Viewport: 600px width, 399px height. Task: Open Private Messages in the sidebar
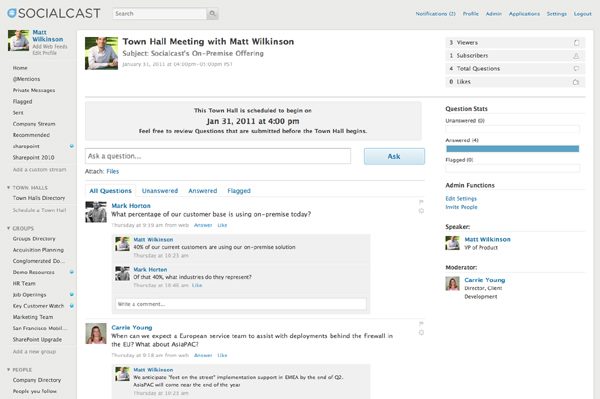click(34, 90)
